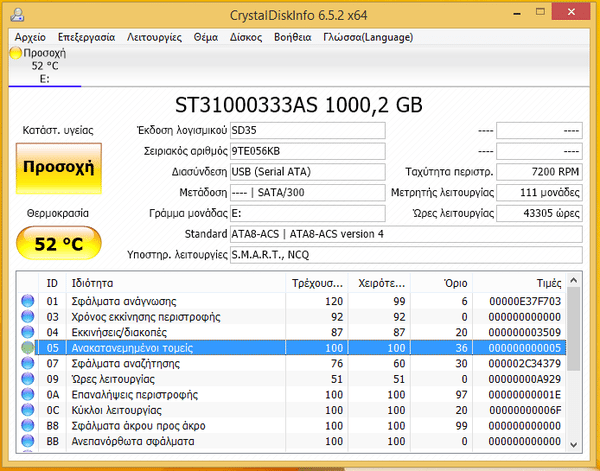
Task: Click the disk title ST31000333AS 1000,2 GB
Action: point(299,105)
